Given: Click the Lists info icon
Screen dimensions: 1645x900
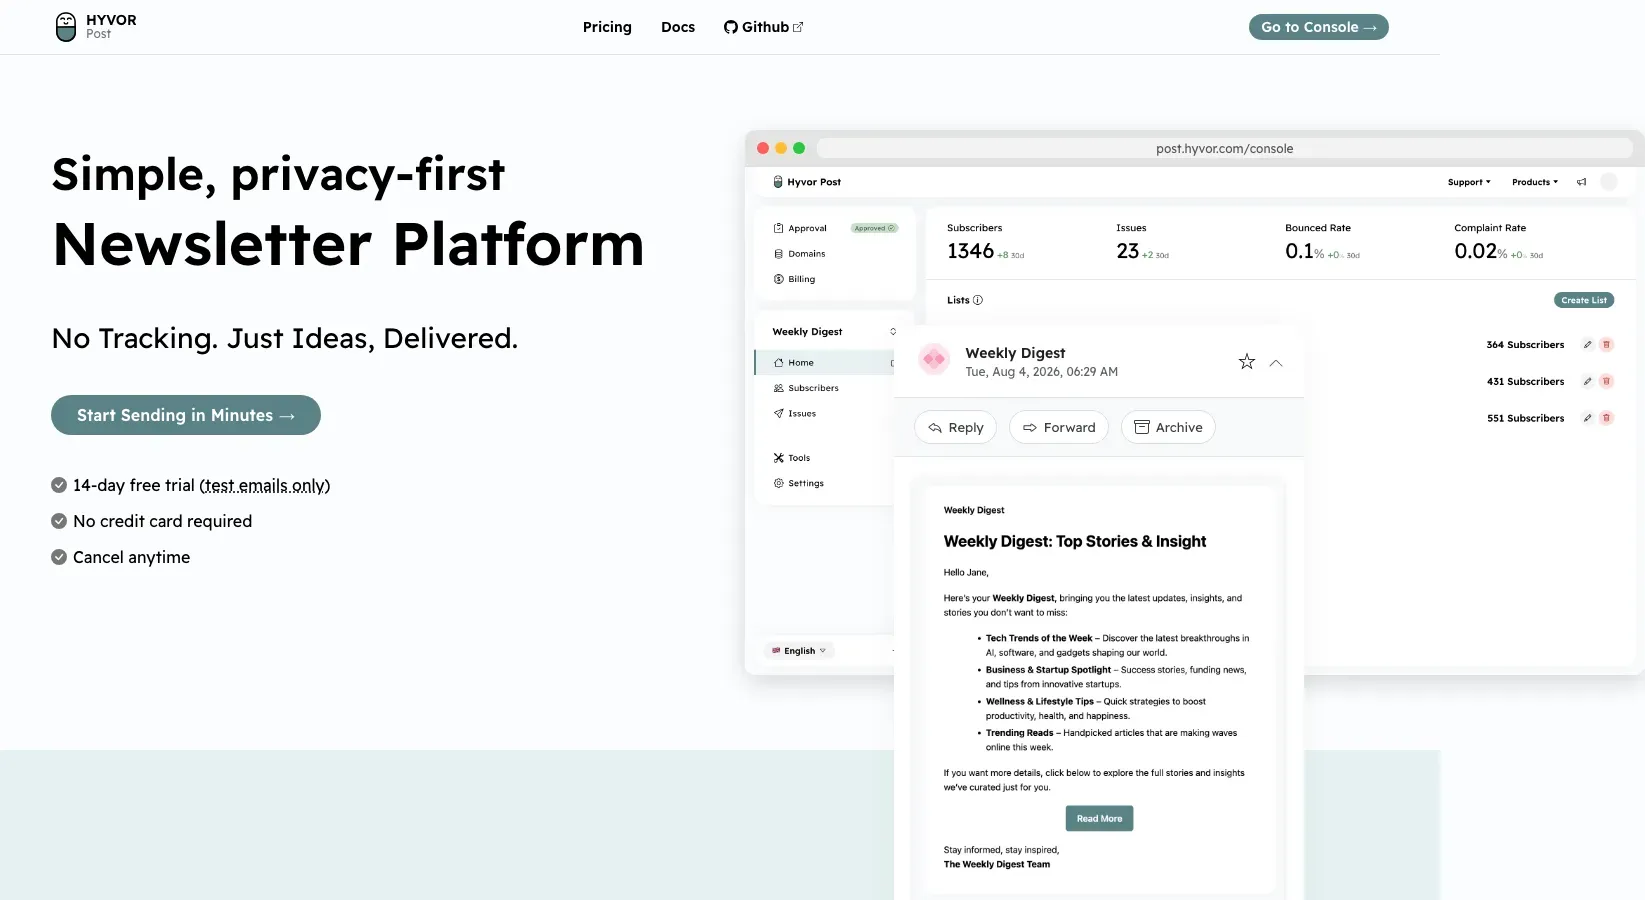Looking at the screenshot, I should (978, 300).
